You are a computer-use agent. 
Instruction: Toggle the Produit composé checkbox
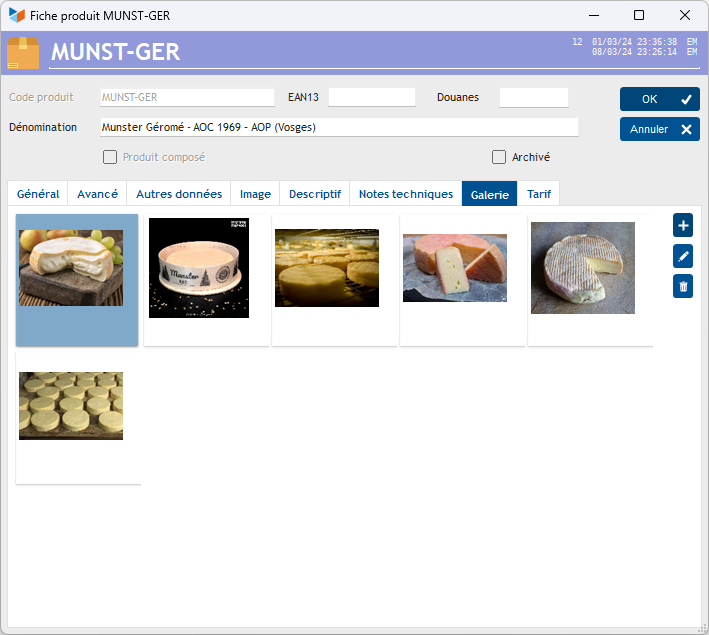[x=110, y=157]
